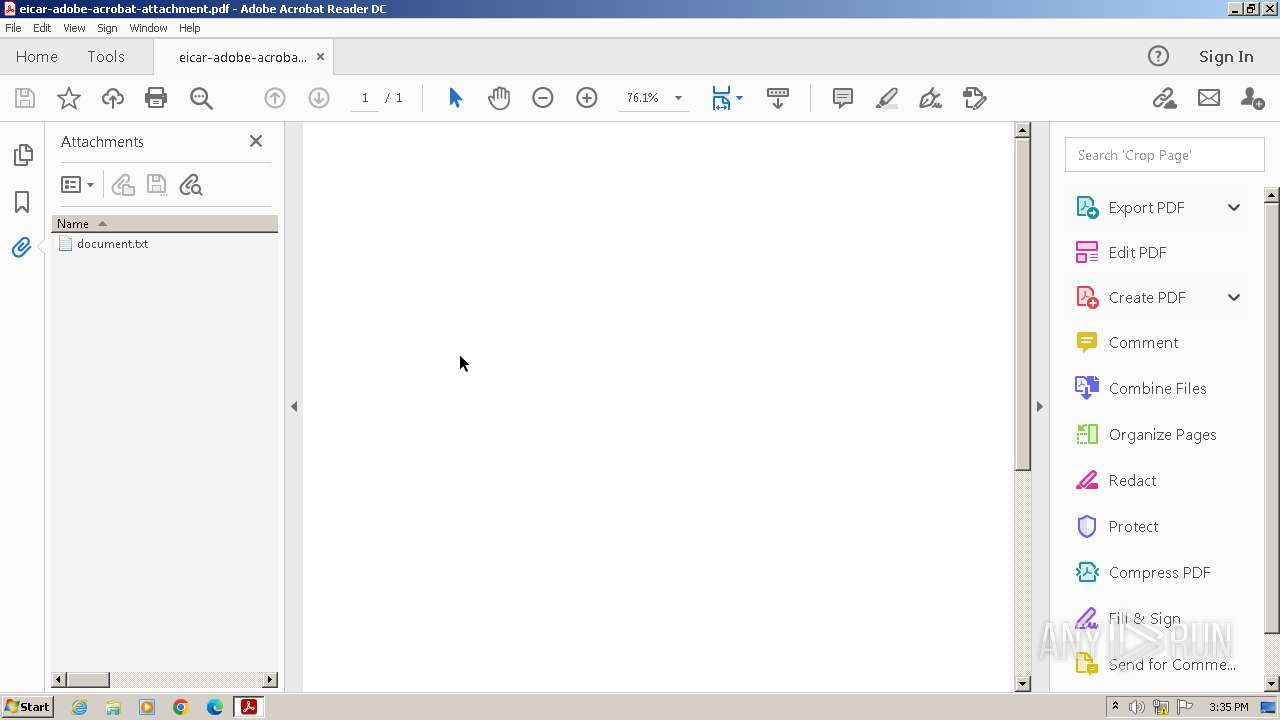Click the share link icon
Screen dimensions: 1280x720
tap(1164, 98)
